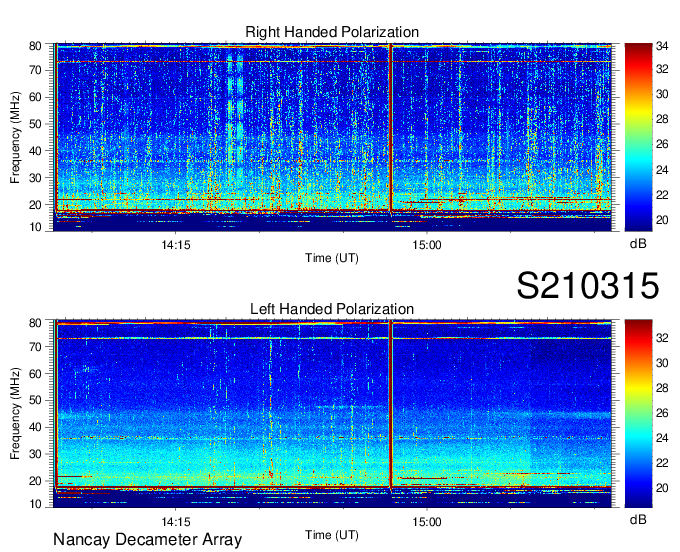Click the Right Handed plot's dB color bar
The width and height of the screenshot is (680, 552).
[638, 137]
